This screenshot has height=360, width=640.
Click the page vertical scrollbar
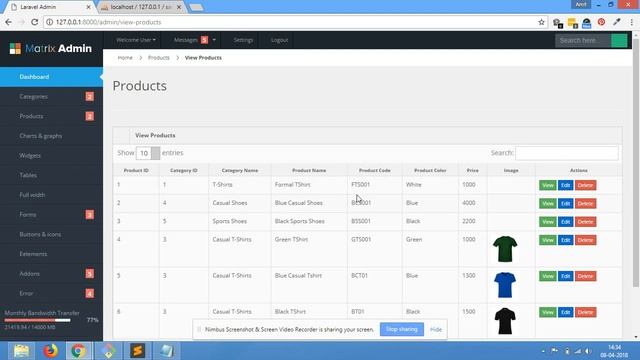(636, 163)
